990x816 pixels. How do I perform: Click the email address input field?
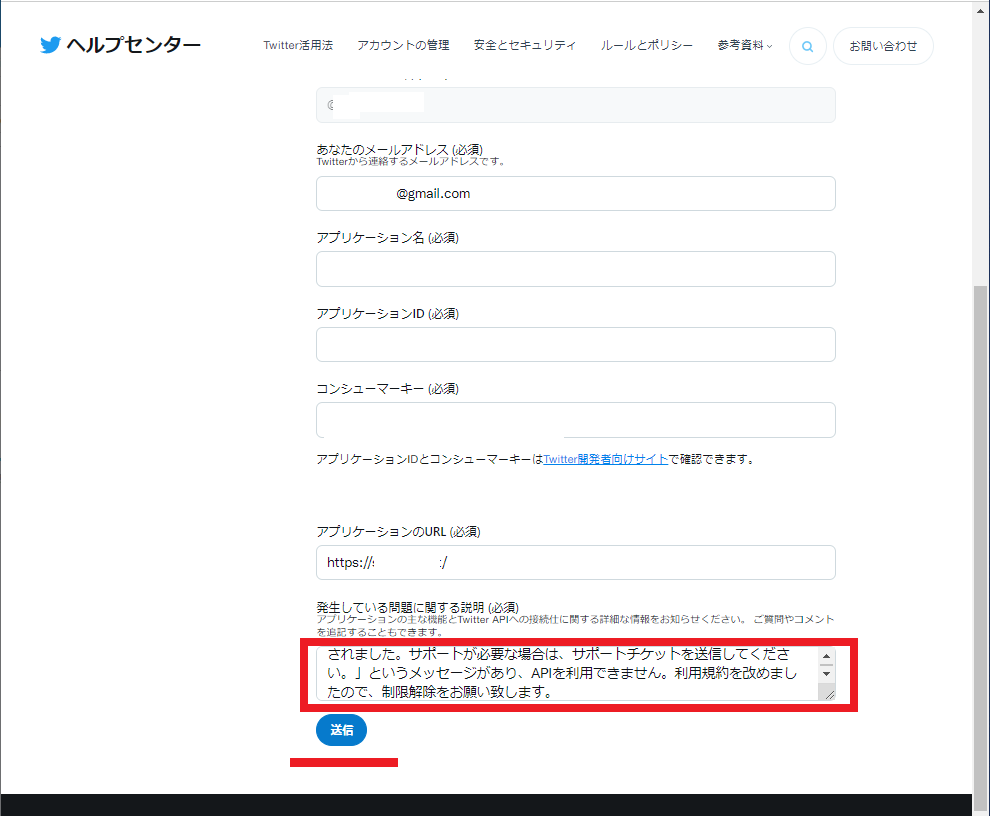point(575,194)
